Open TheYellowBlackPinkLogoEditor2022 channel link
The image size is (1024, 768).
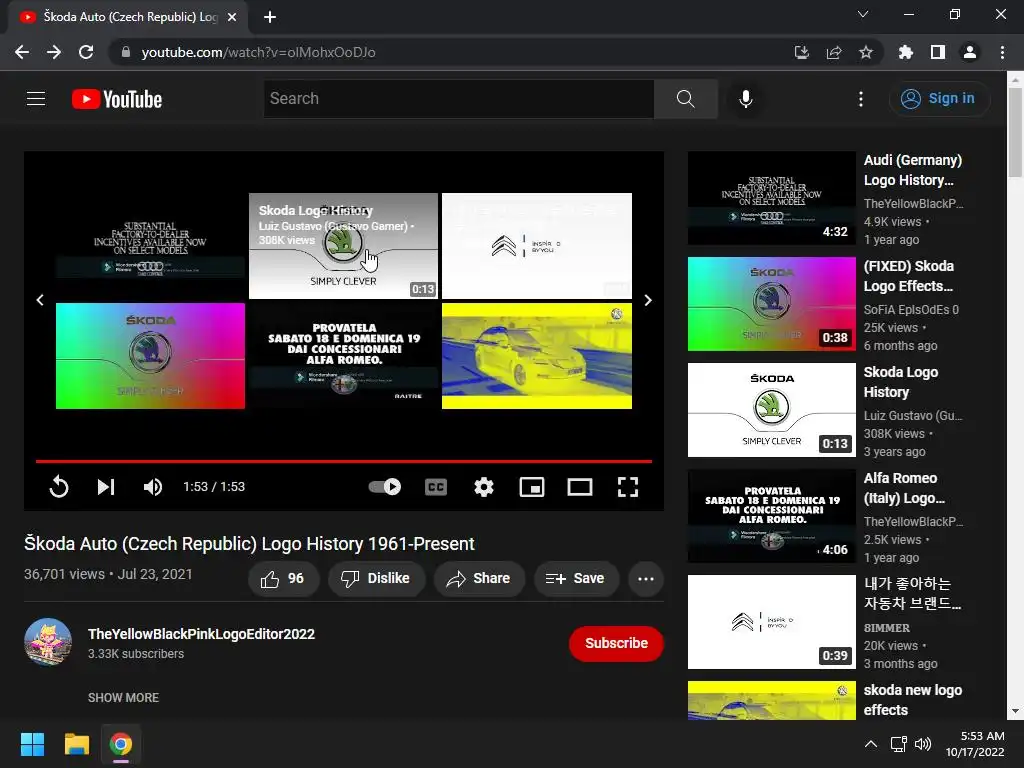click(201, 634)
